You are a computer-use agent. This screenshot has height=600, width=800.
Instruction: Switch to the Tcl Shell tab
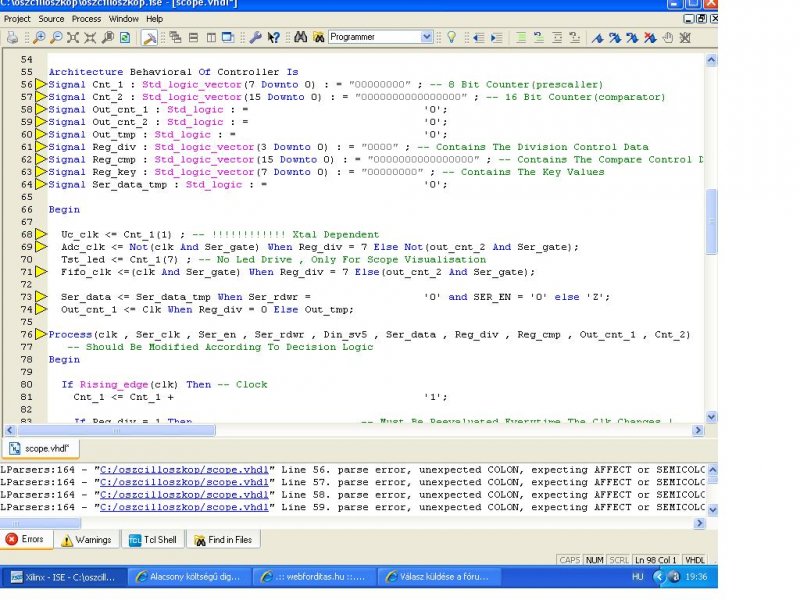click(153, 540)
